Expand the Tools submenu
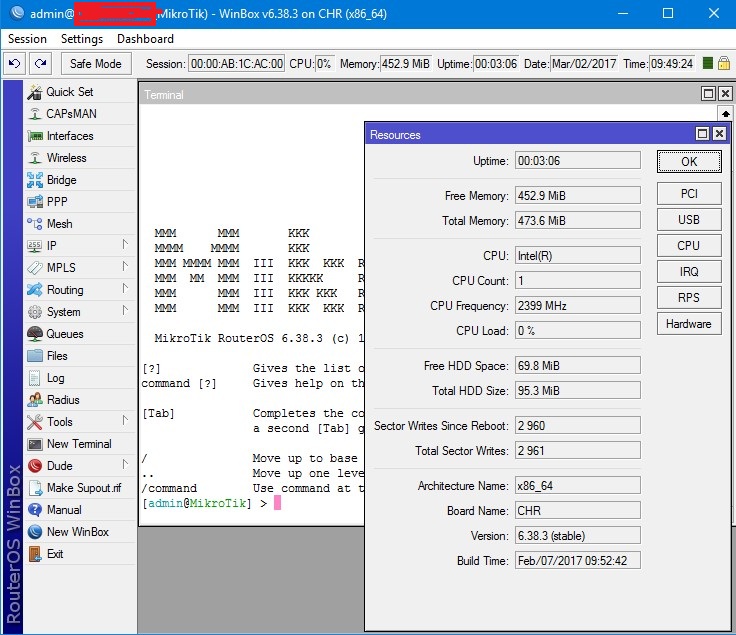736x635 pixels. tap(125, 421)
